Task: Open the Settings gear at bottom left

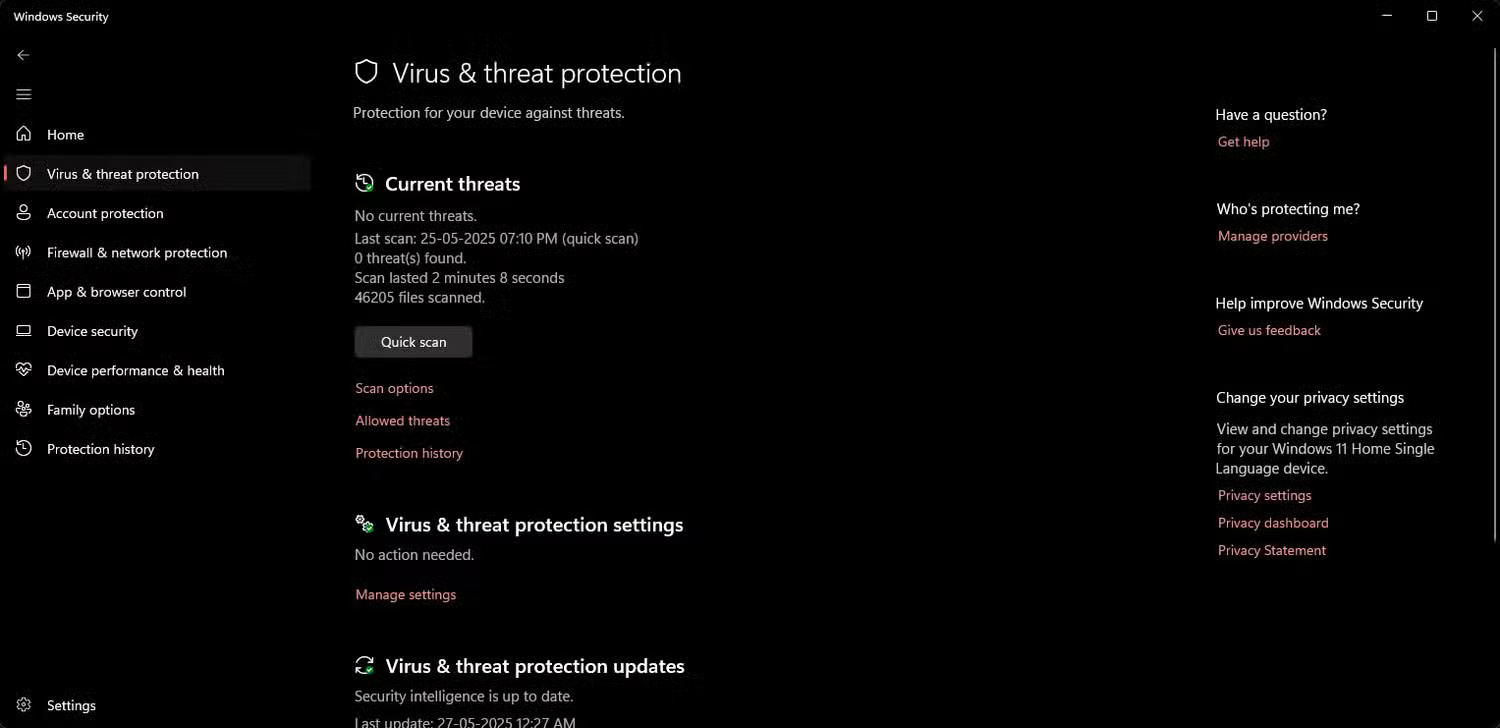Action: click(x=23, y=705)
